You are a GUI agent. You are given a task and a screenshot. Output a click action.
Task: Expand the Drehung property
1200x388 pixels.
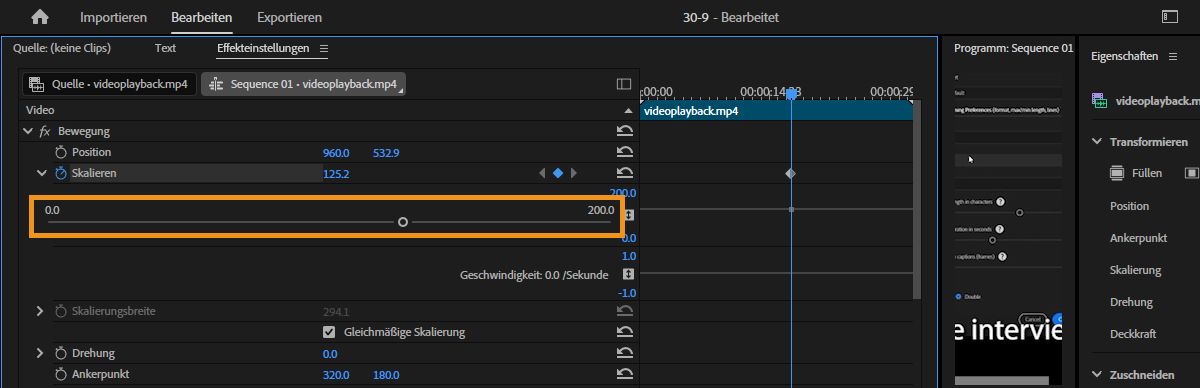pos(40,353)
